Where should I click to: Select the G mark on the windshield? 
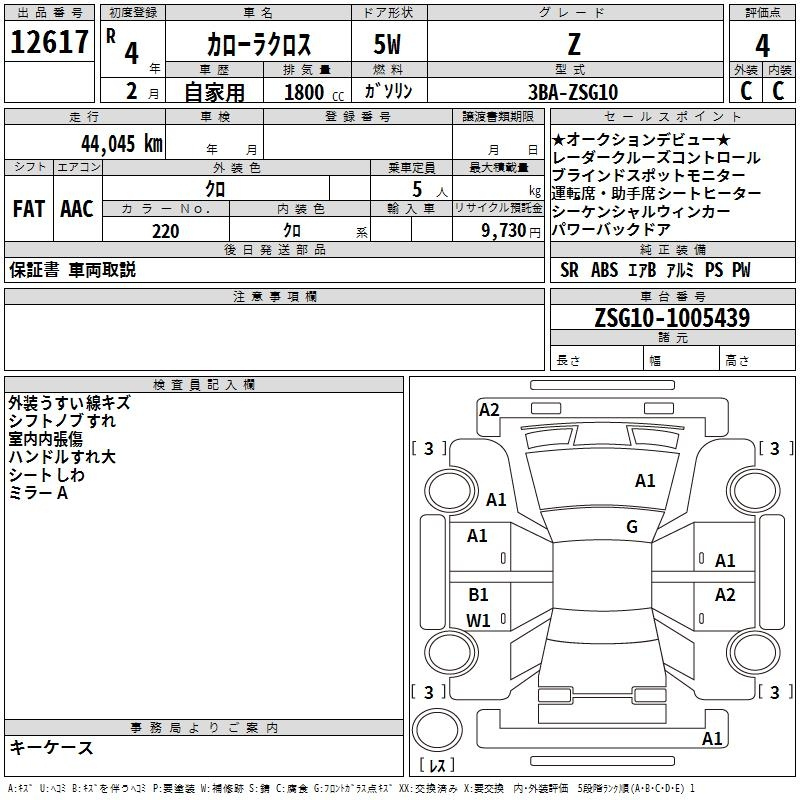[x=632, y=527]
